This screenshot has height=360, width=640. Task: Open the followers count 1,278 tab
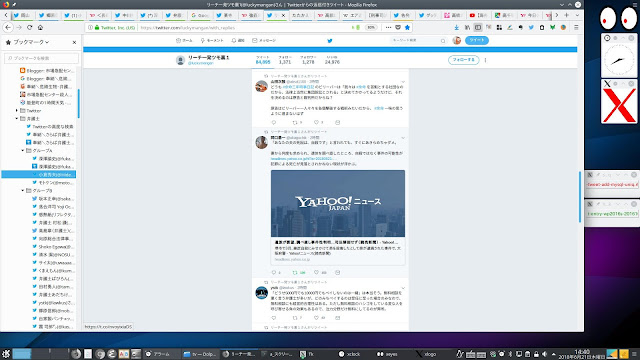click(x=308, y=60)
